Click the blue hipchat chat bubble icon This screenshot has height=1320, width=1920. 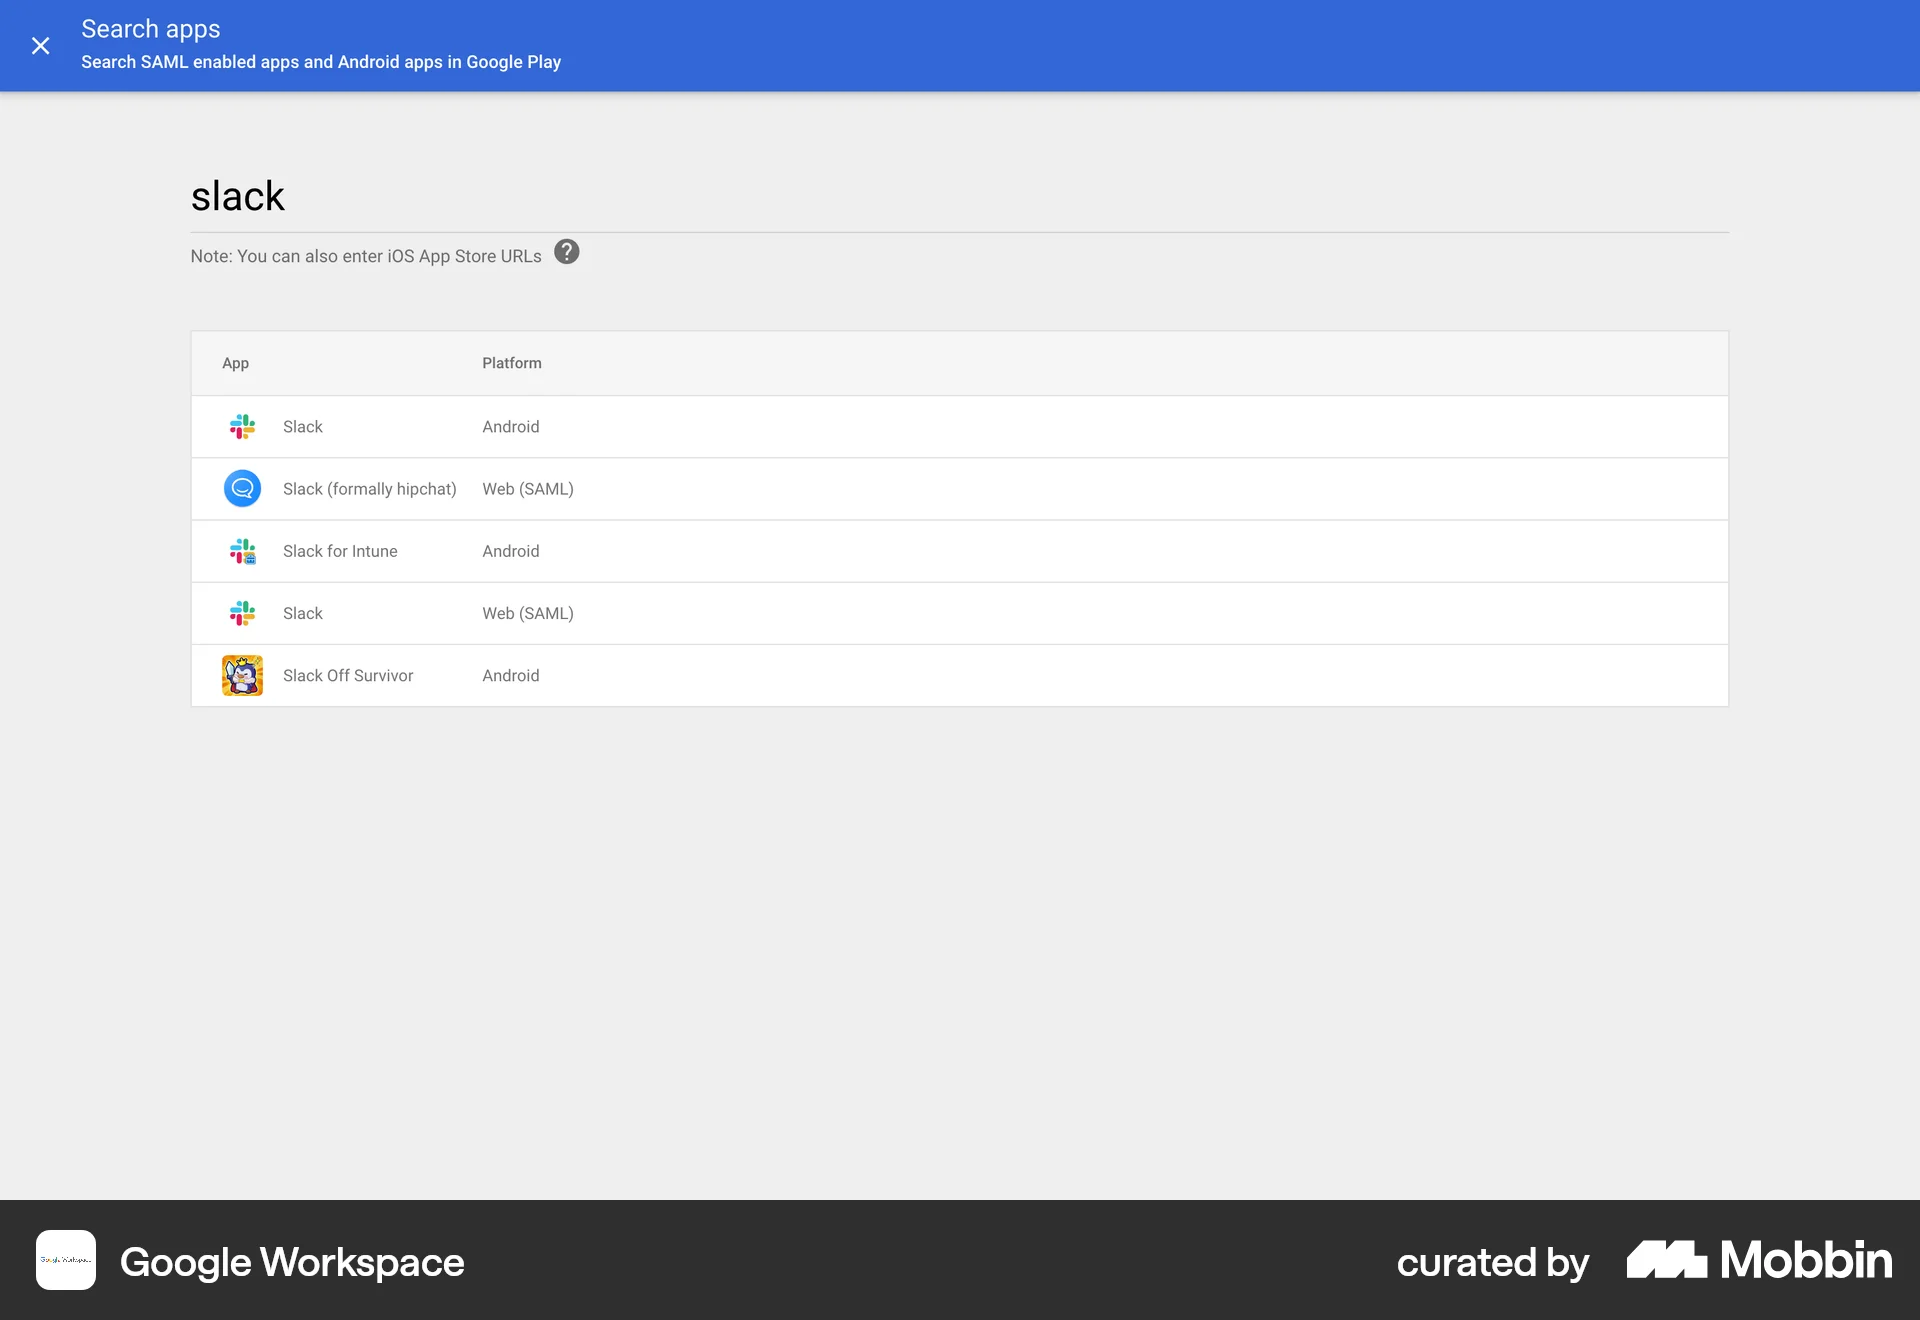242,489
